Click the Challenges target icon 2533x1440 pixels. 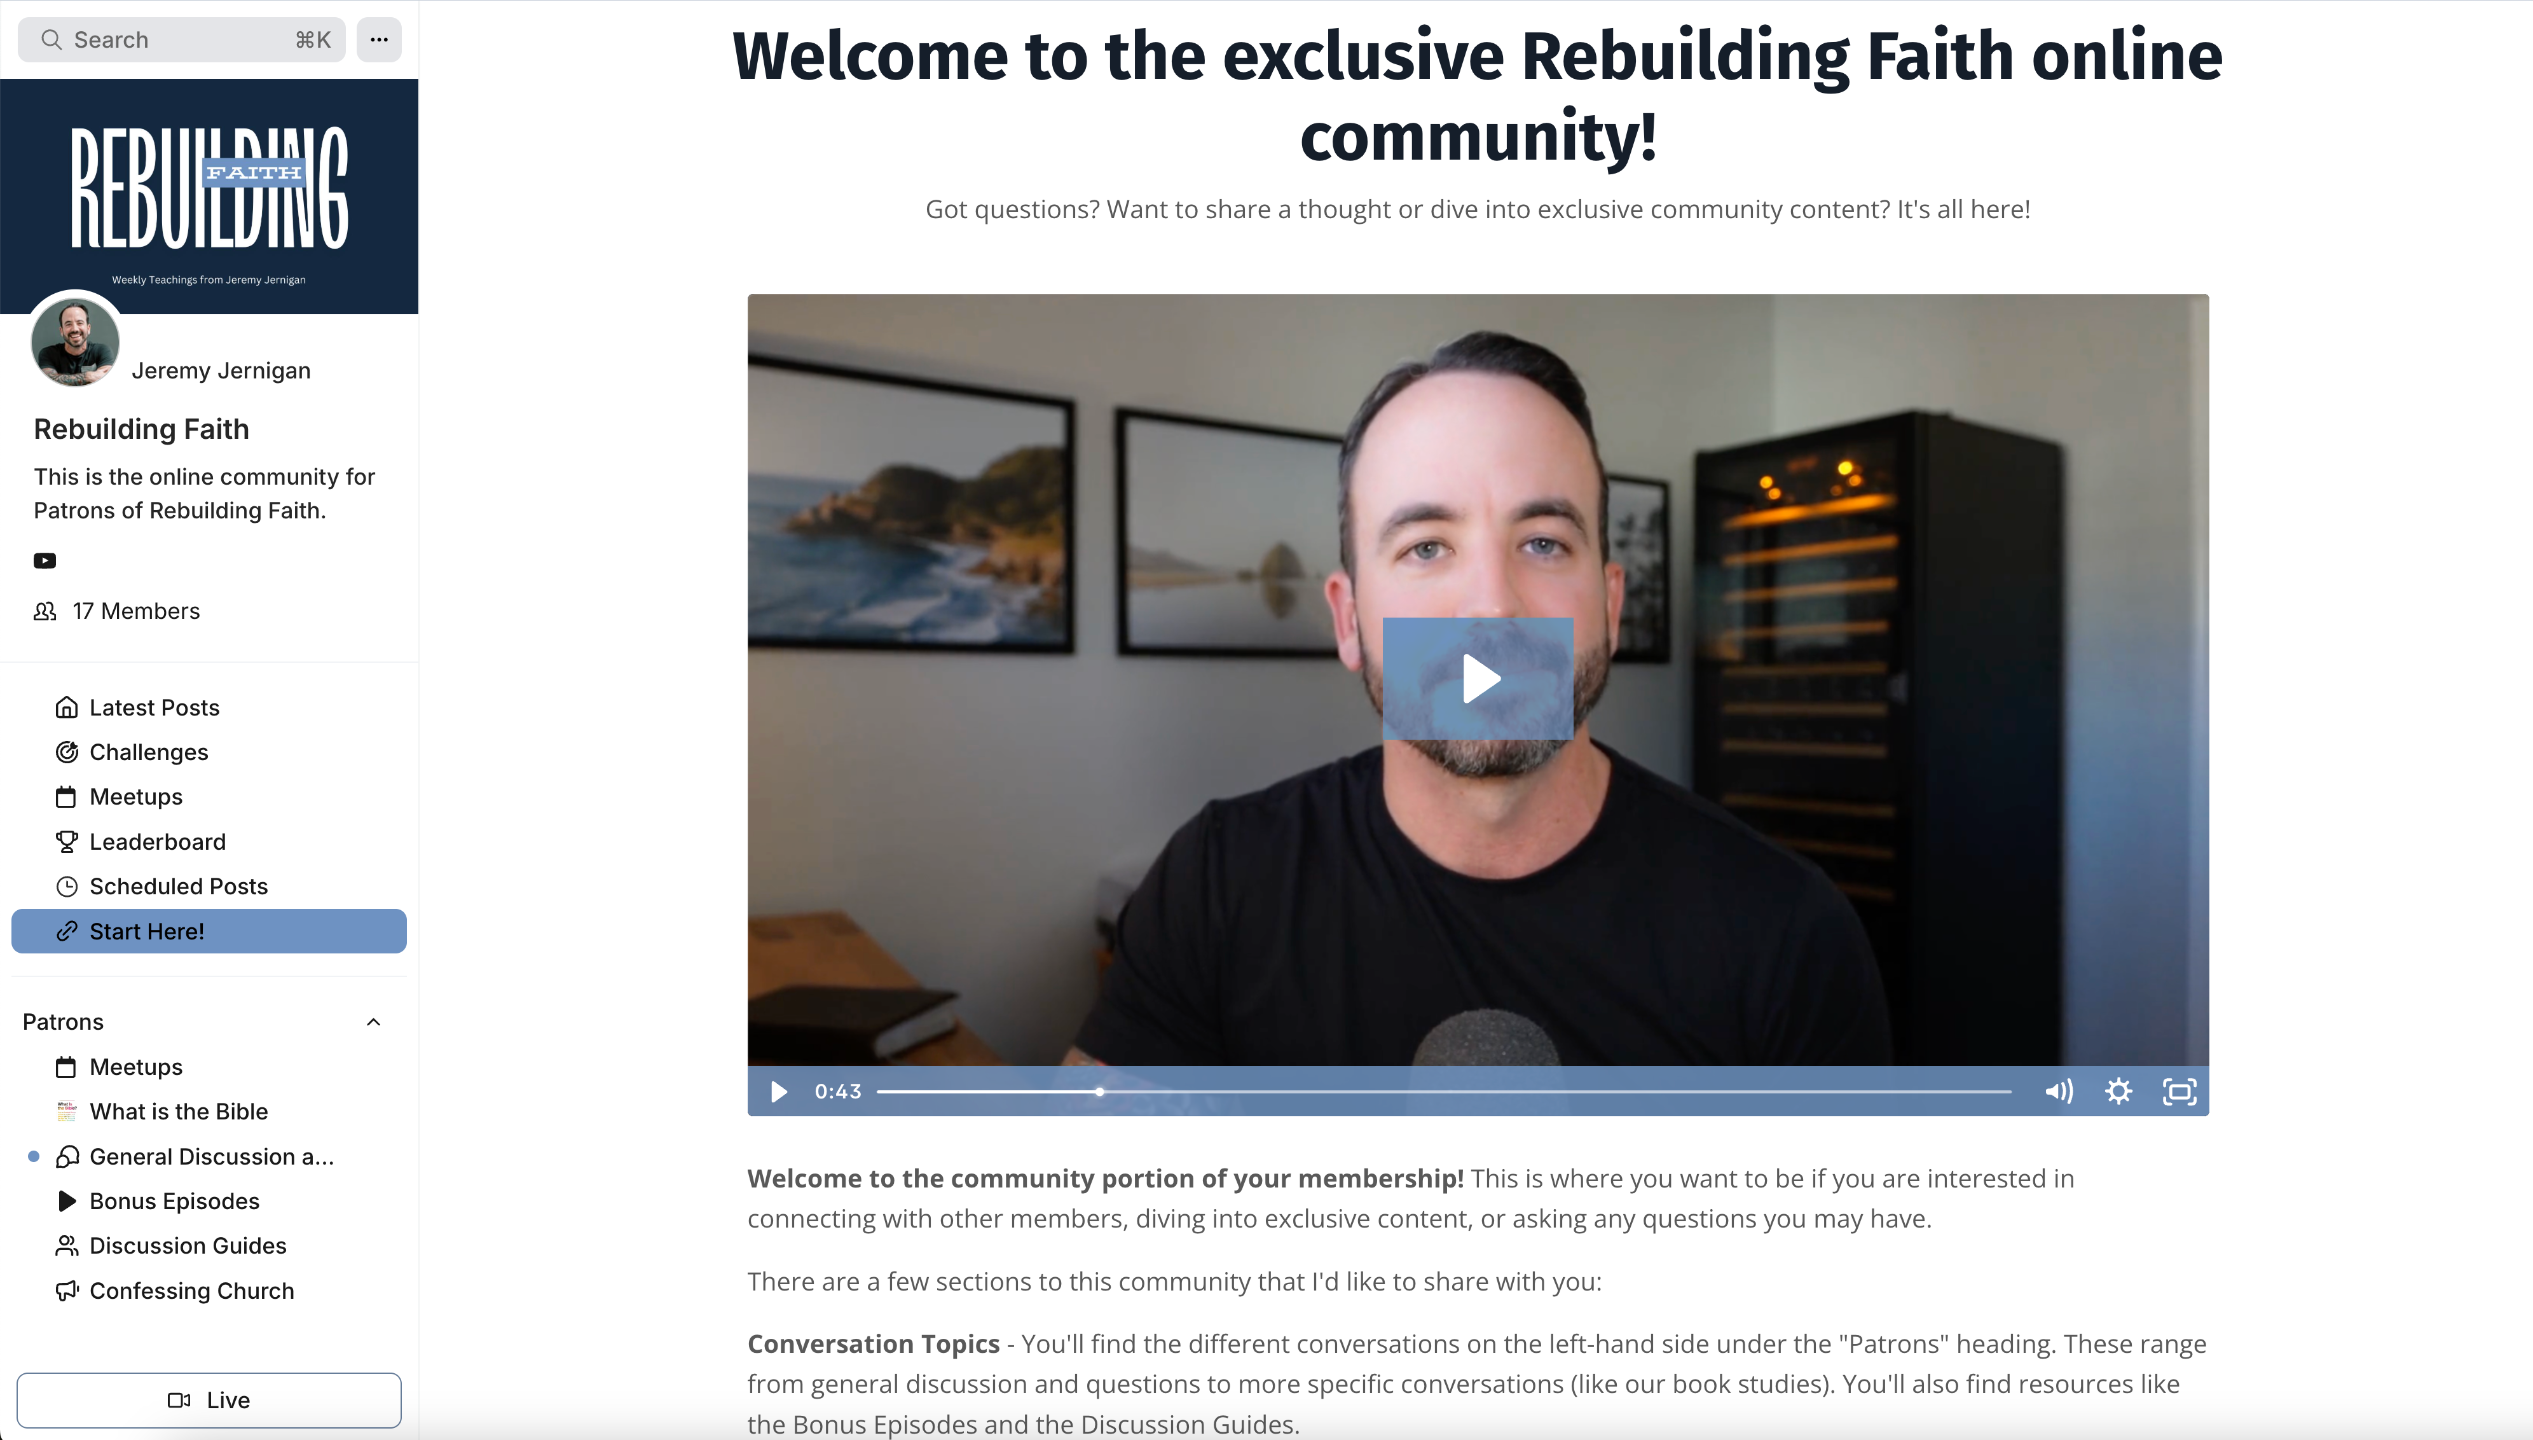pos(67,752)
